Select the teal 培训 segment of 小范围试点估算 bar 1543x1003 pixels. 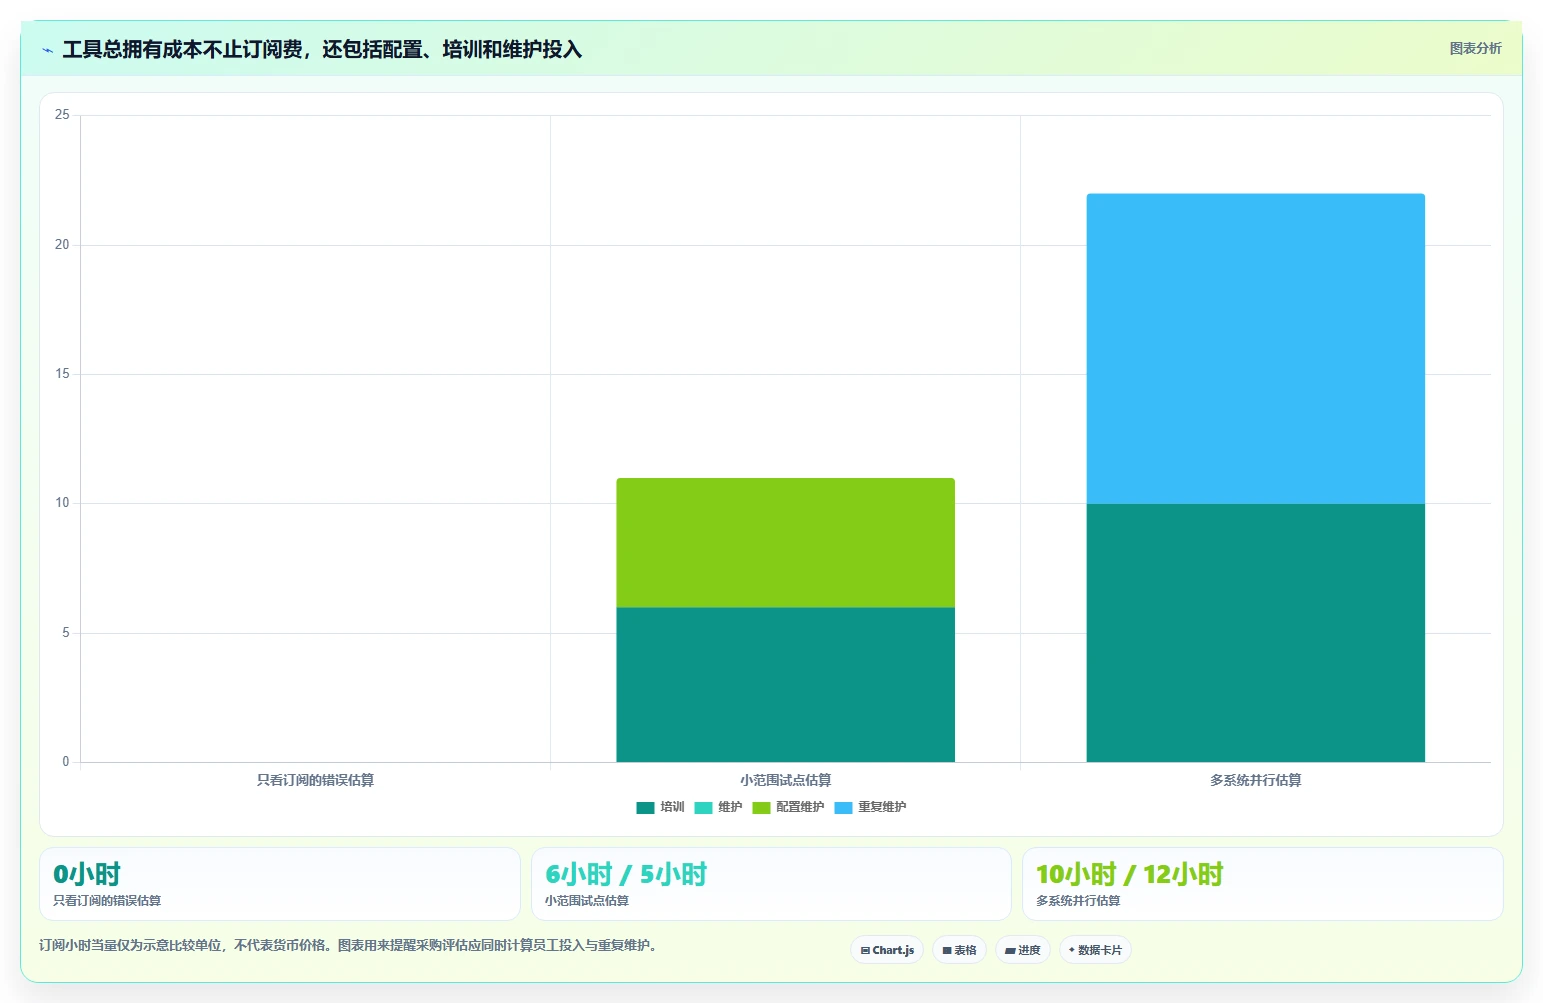tap(785, 685)
